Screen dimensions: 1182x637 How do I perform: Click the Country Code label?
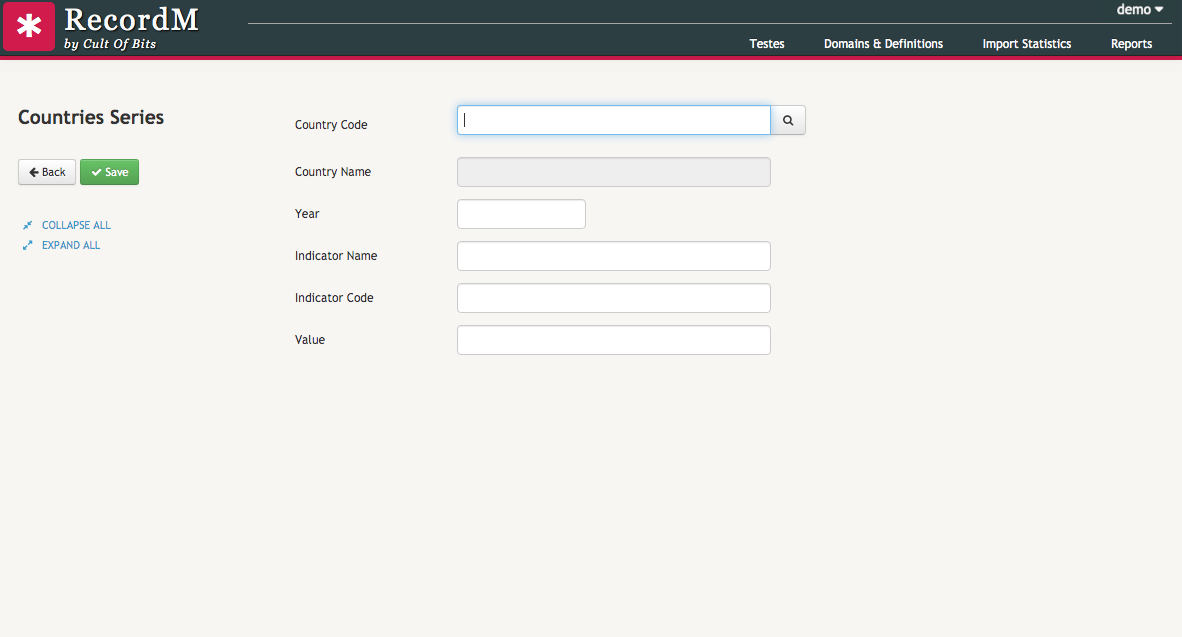click(x=331, y=125)
